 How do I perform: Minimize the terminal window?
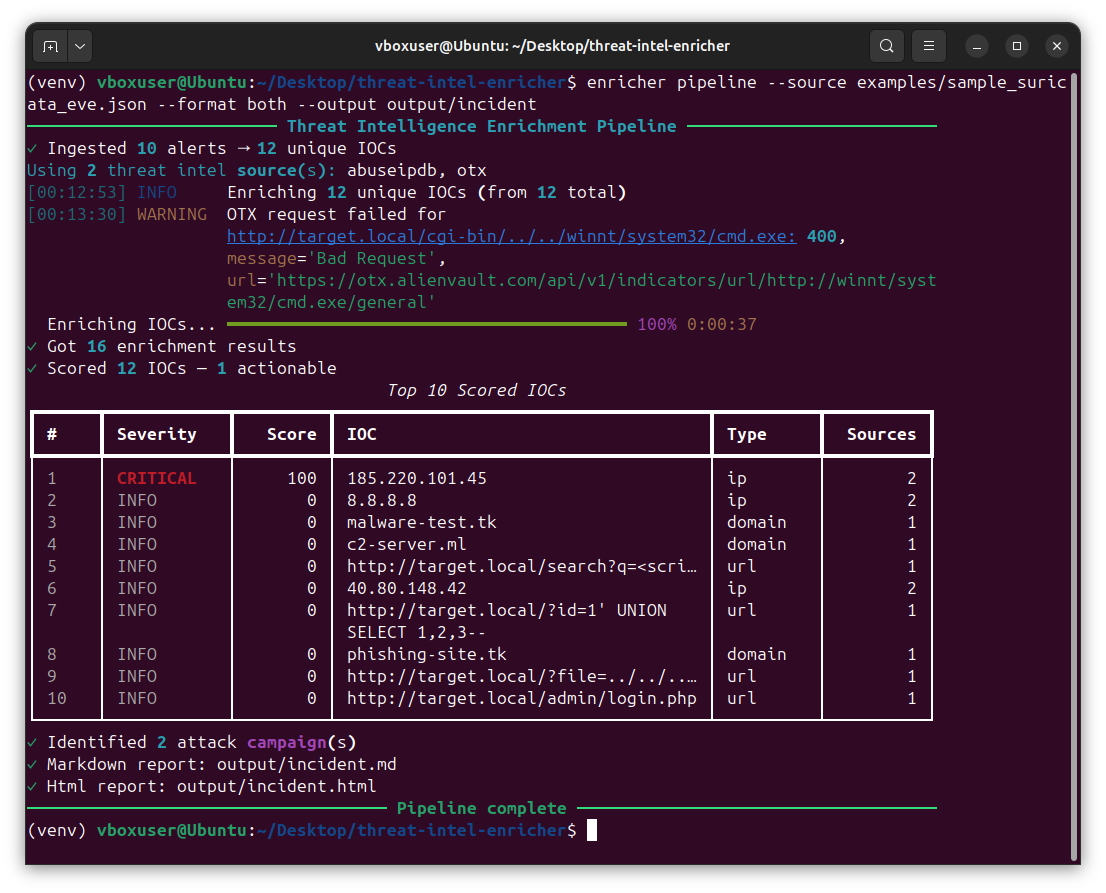pos(977,47)
